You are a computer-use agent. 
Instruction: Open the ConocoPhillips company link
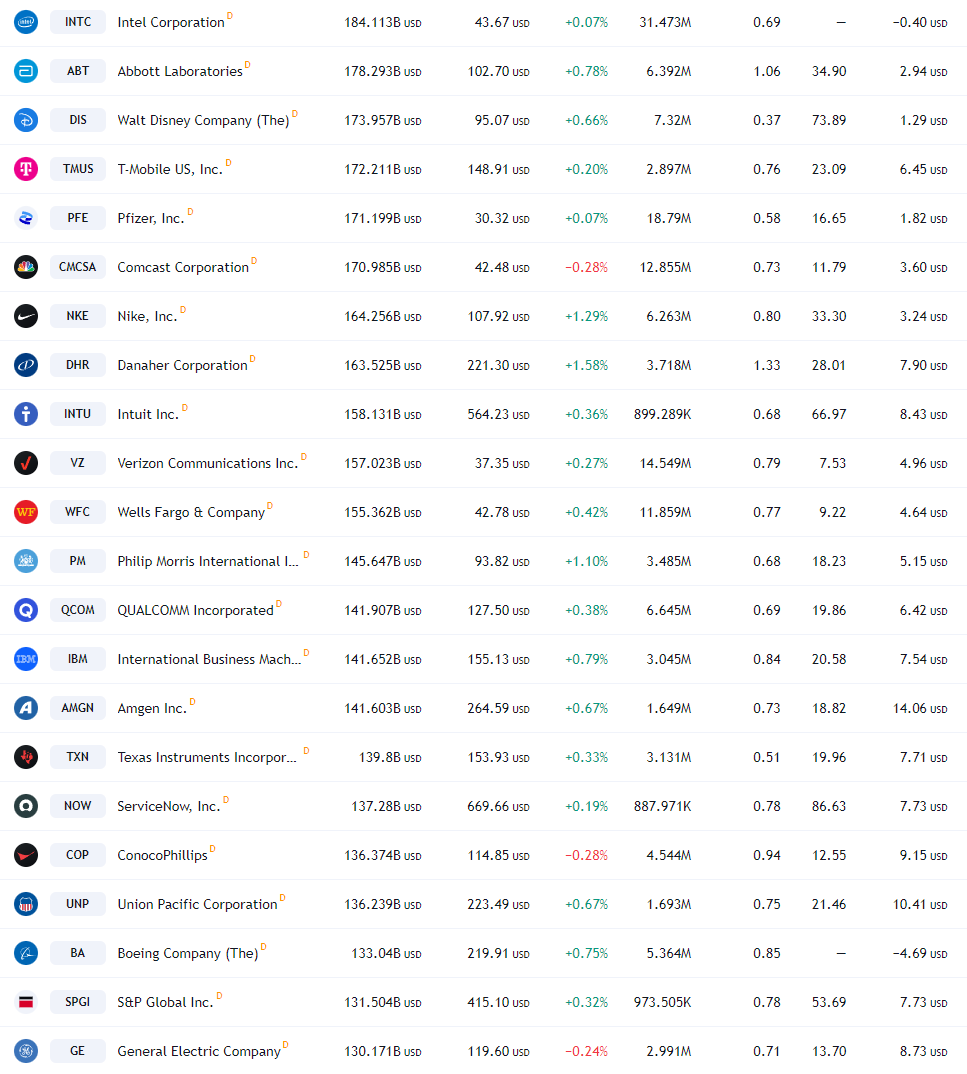[162, 856]
